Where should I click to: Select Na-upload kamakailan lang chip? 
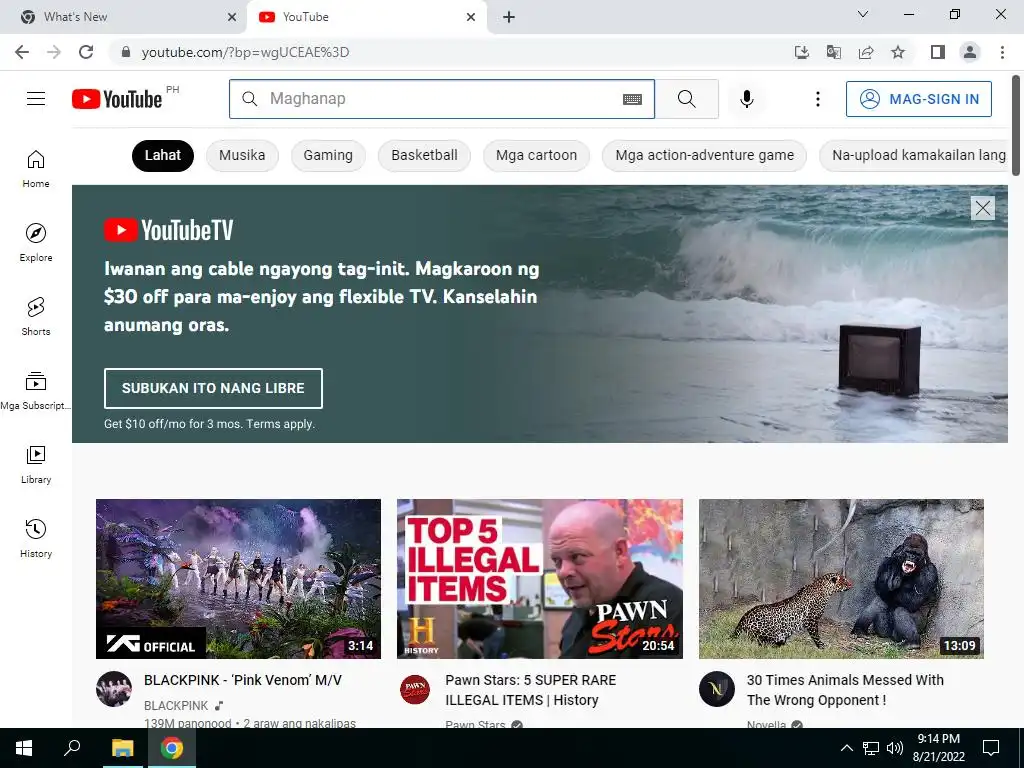pyautogui.click(x=914, y=155)
